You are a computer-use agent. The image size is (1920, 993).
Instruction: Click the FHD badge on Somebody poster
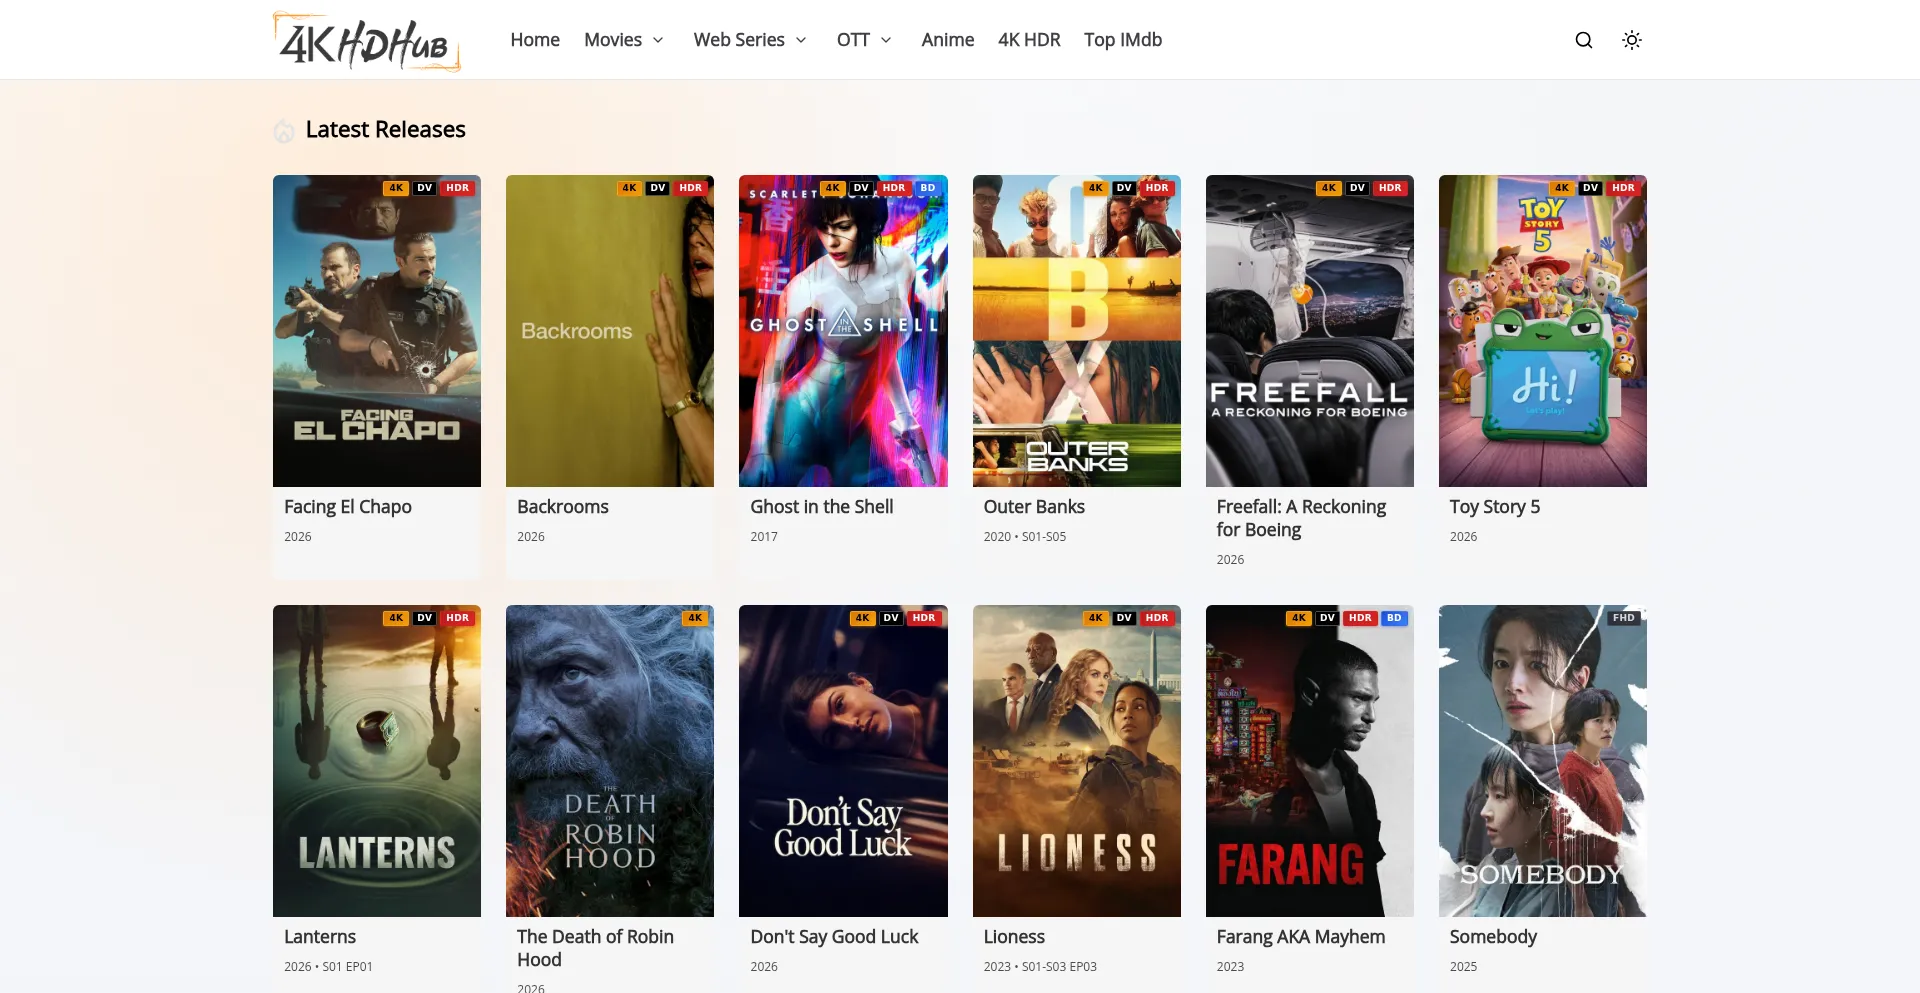coord(1623,618)
